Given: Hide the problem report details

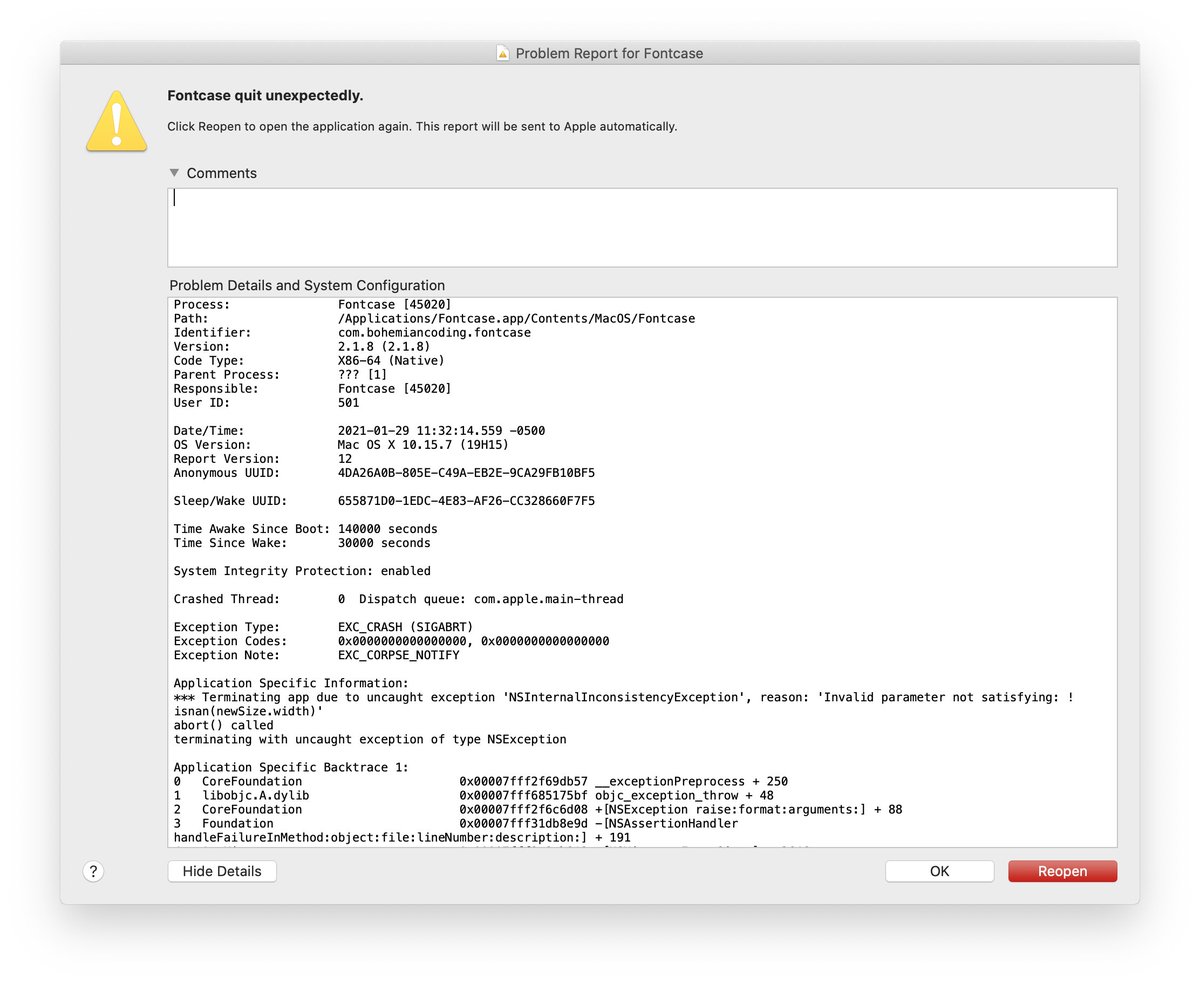Looking at the screenshot, I should (222, 871).
